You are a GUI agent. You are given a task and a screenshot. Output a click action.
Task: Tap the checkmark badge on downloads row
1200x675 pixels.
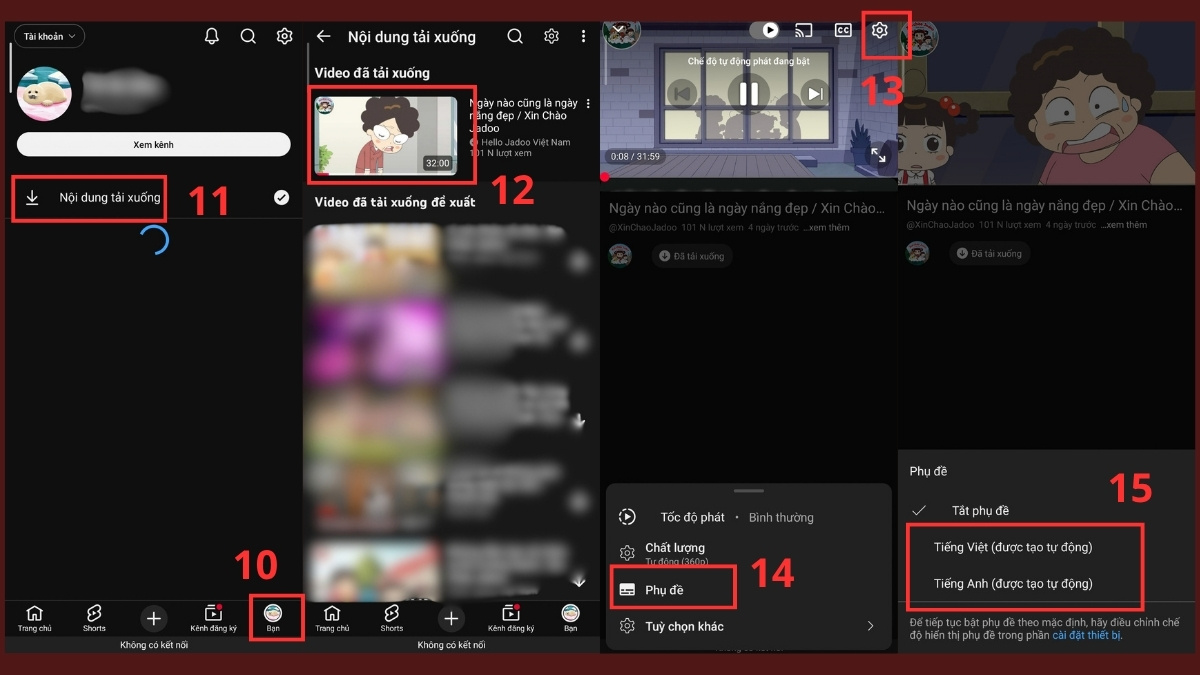point(281,198)
